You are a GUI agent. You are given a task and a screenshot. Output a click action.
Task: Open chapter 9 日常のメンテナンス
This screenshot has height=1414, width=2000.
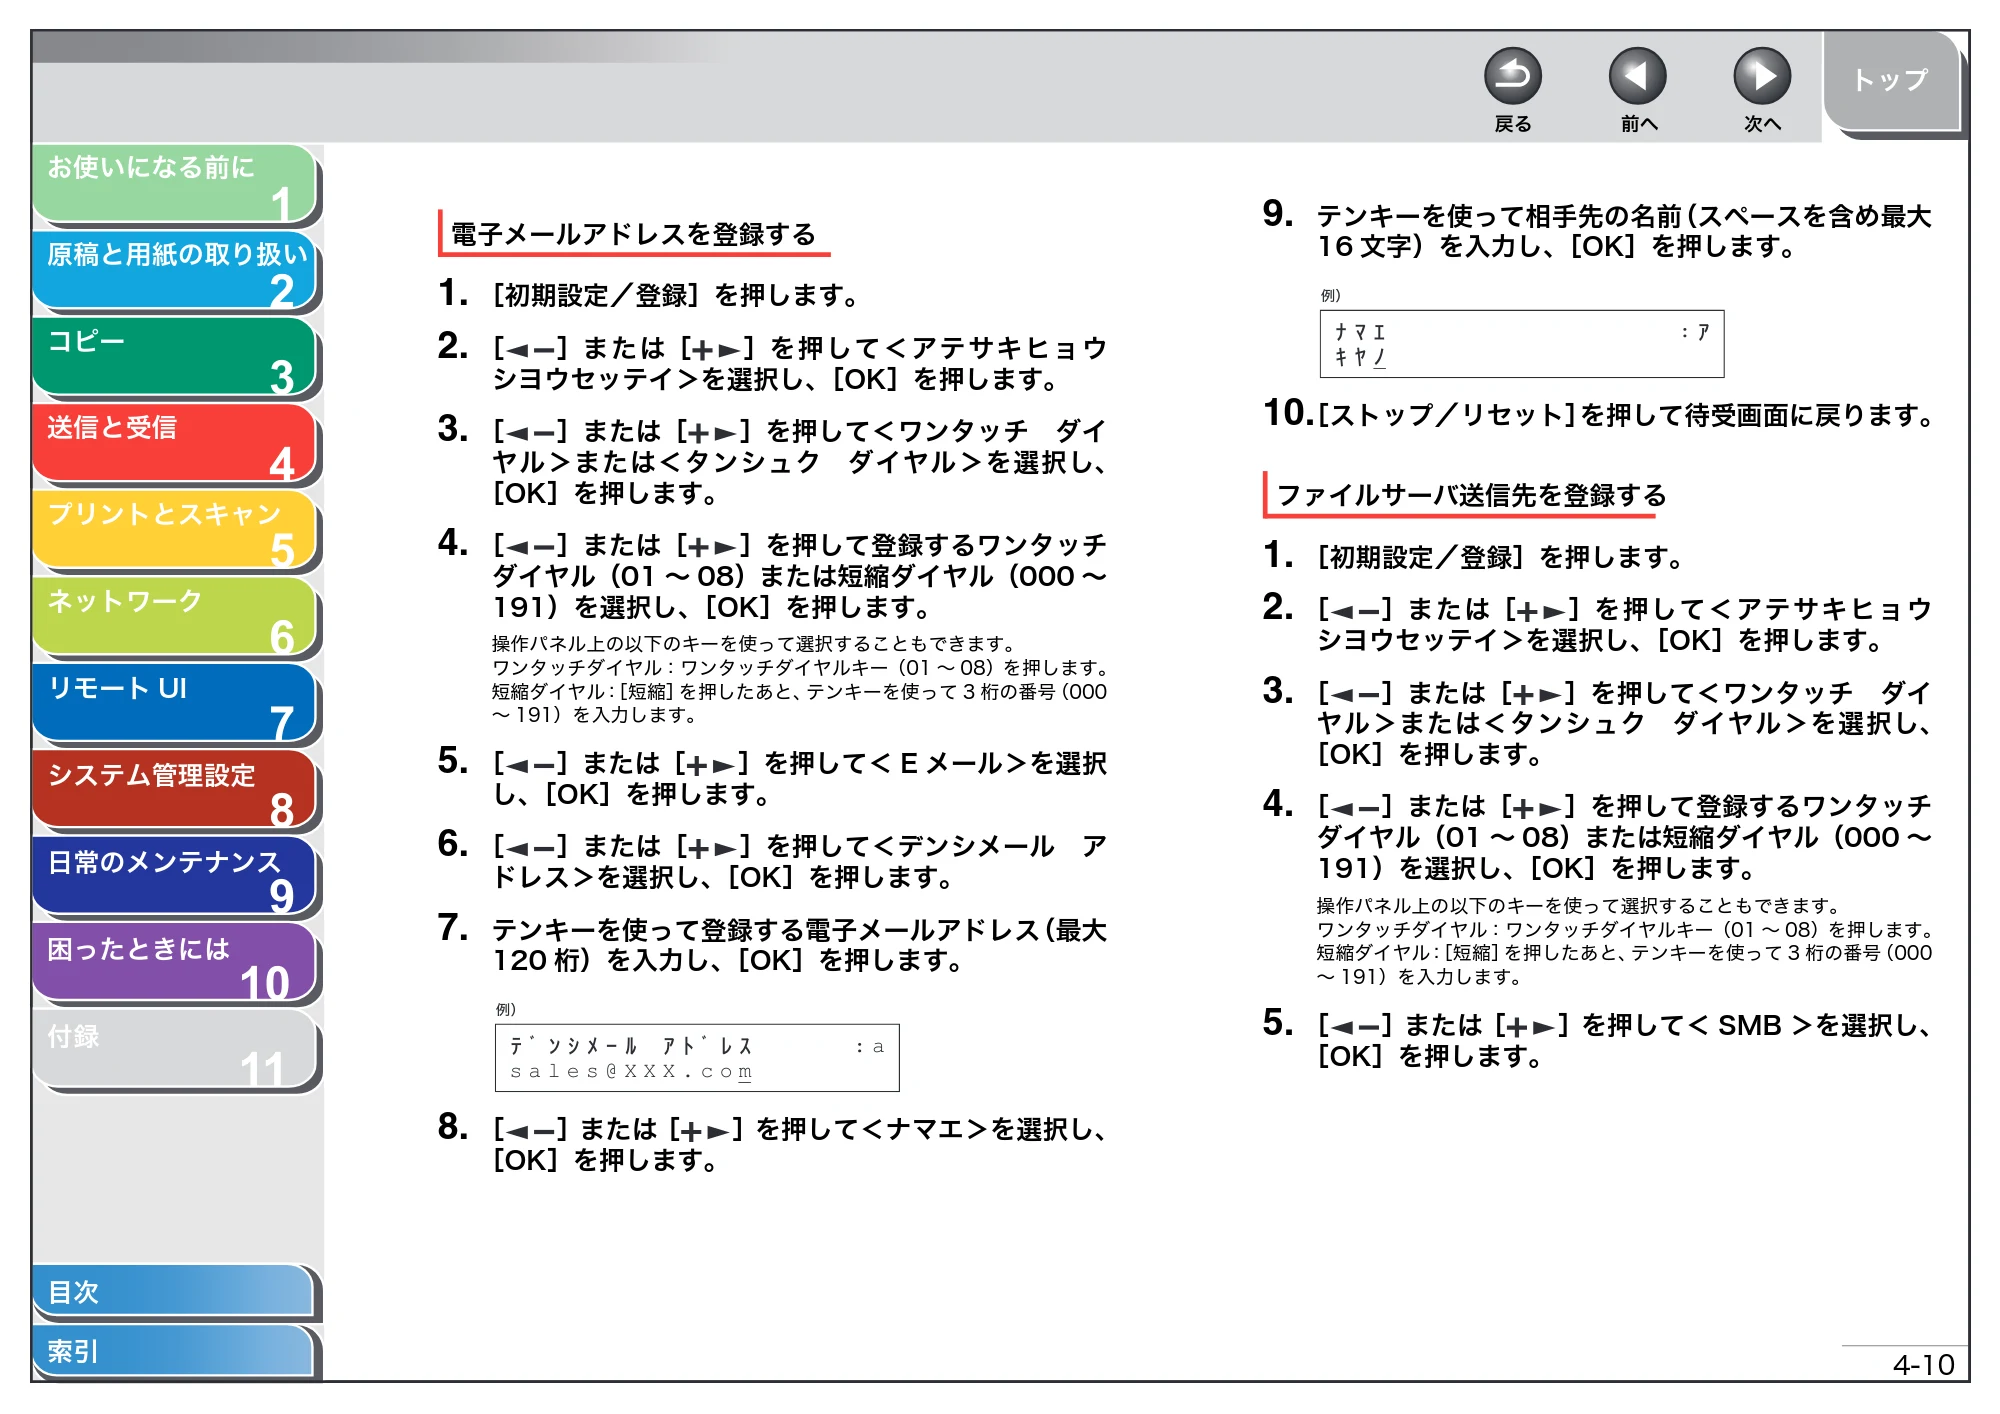click(175, 877)
